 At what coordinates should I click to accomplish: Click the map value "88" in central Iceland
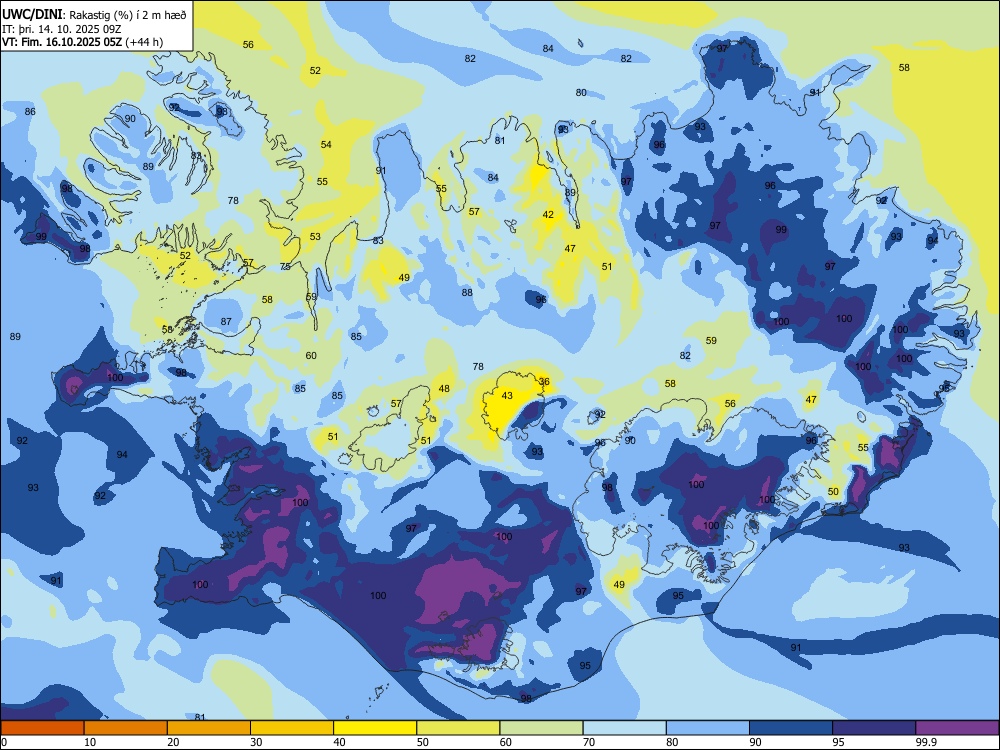pyautogui.click(x=467, y=292)
